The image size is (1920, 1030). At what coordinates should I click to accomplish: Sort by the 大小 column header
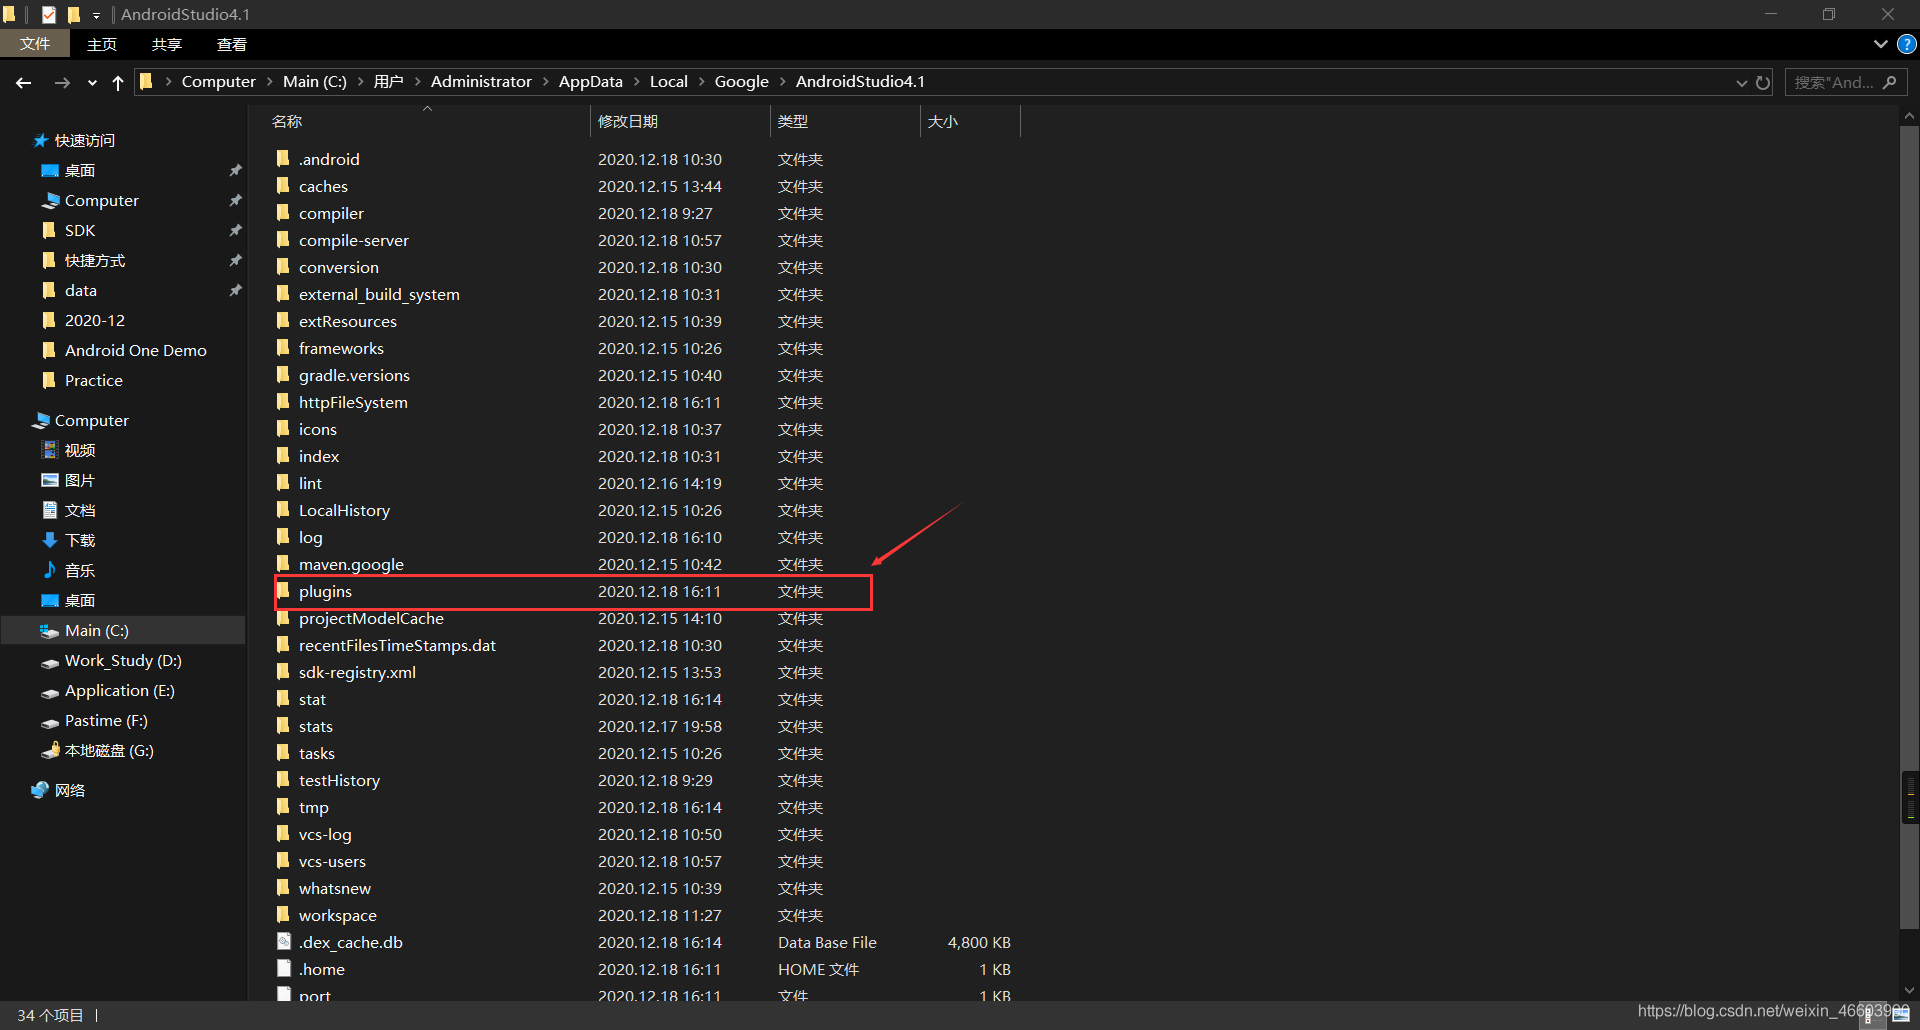point(943,121)
